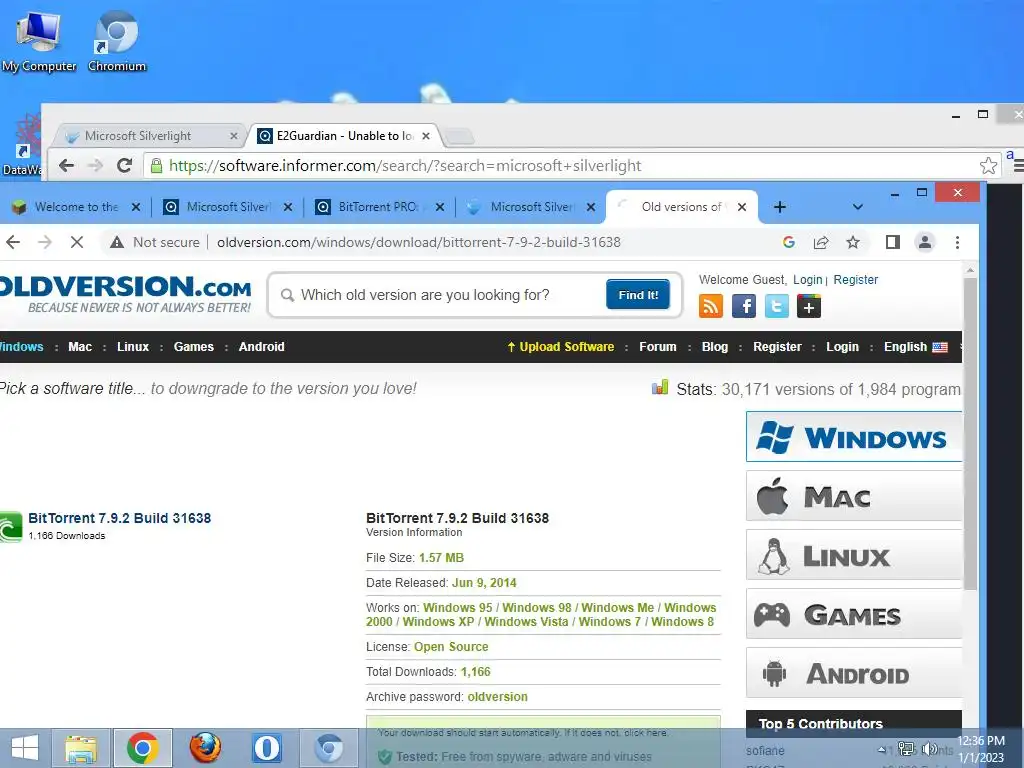Select the E2Guardian tab in background window
1024x768 pixels.
345,136
